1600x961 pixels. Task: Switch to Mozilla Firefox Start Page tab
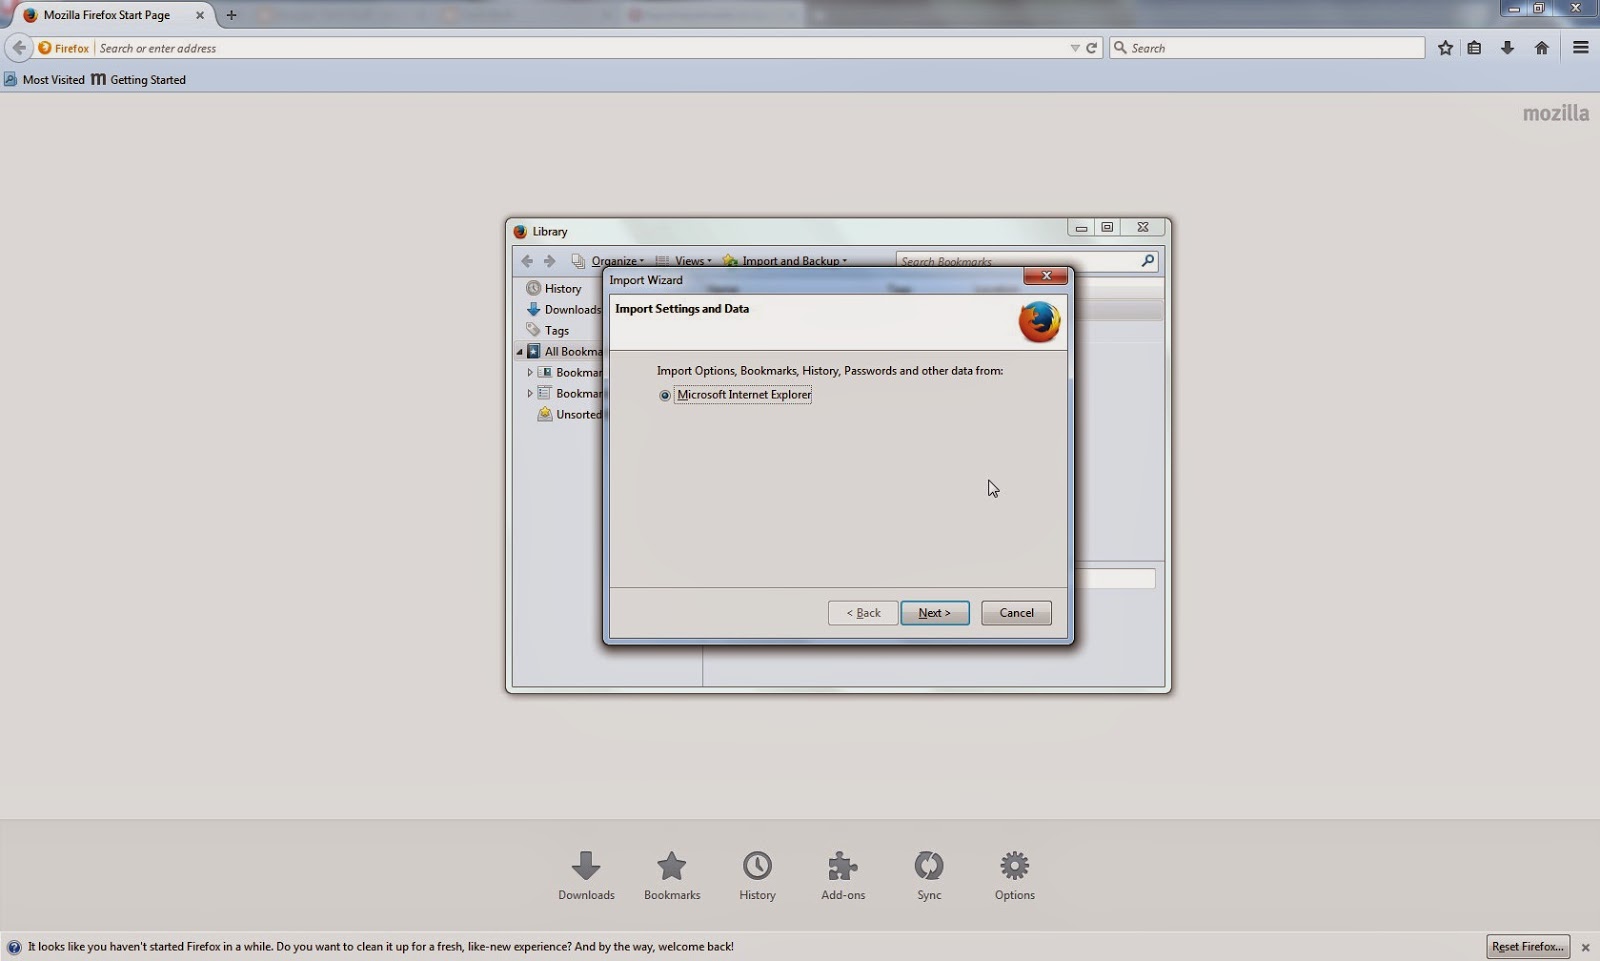click(x=107, y=15)
